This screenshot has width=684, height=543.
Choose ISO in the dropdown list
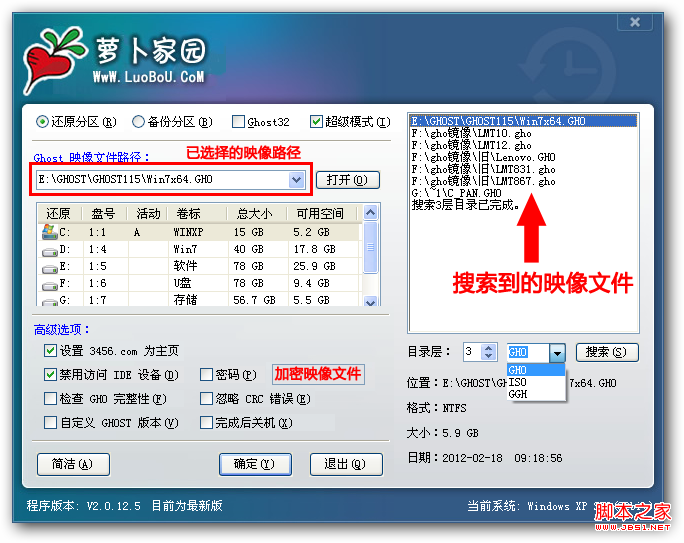(x=536, y=382)
